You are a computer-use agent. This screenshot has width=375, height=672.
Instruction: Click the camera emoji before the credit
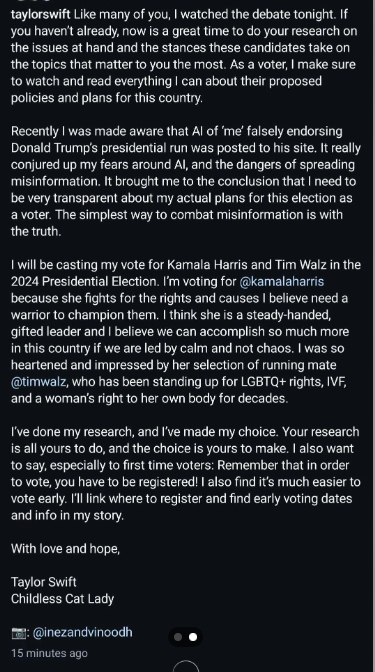click(18, 633)
